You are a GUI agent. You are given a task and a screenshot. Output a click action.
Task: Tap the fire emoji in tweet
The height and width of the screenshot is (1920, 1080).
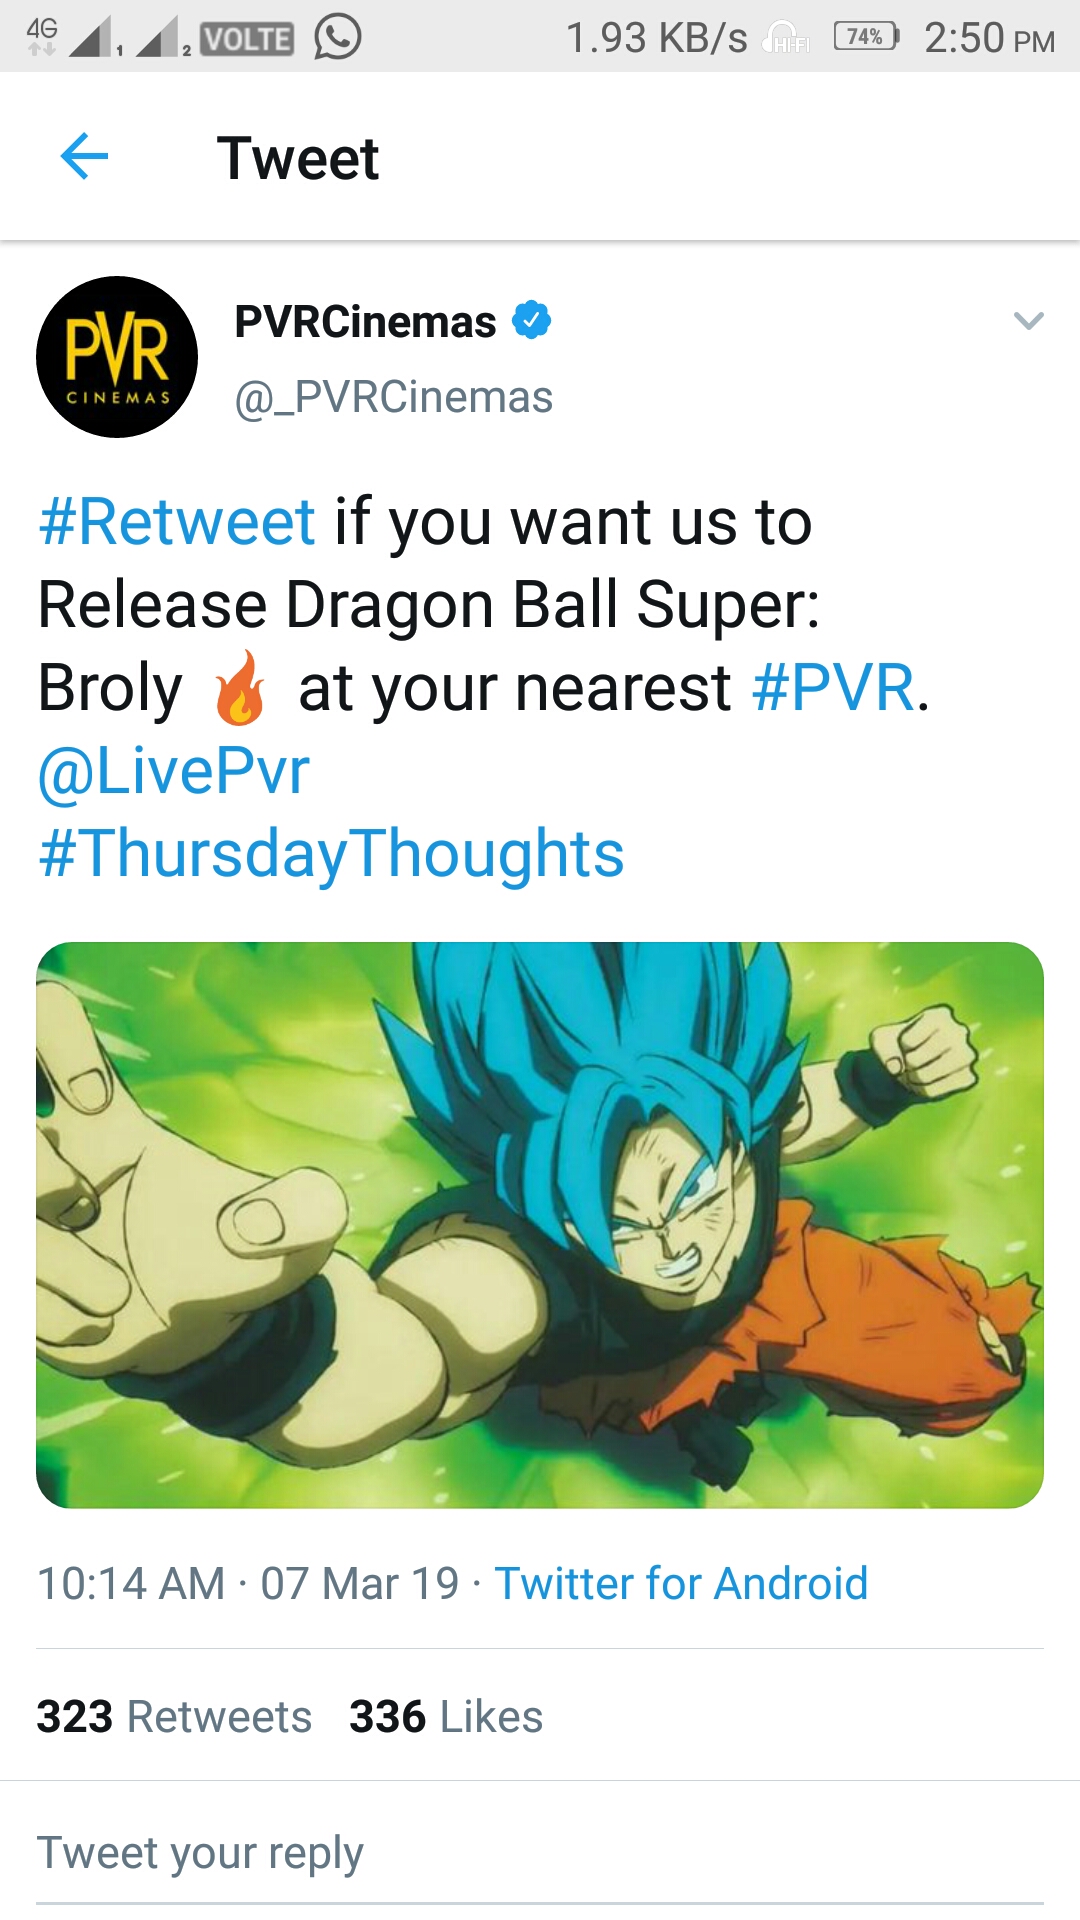[x=240, y=687]
